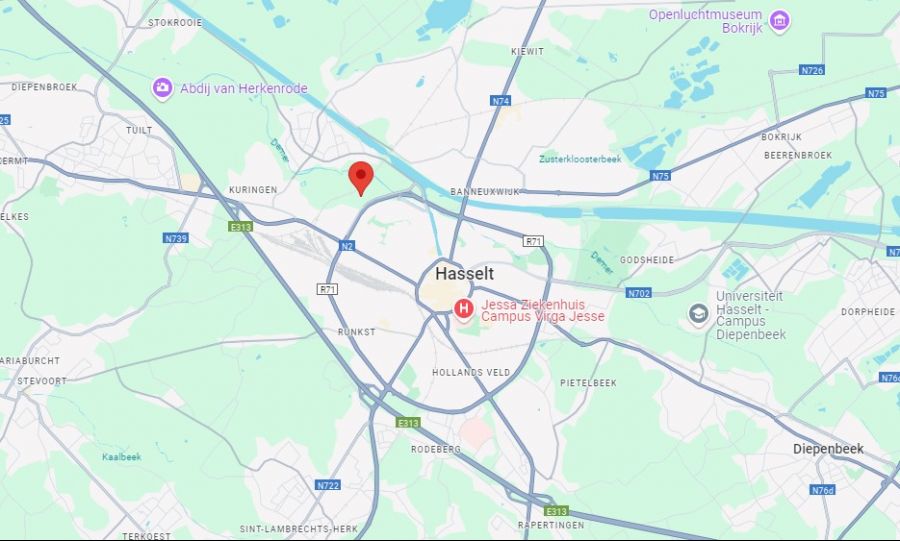Open Jessa Ziekenhuis Campus Virga Jesse label
Screen dimensions: 900x541
pyautogui.click(x=542, y=310)
